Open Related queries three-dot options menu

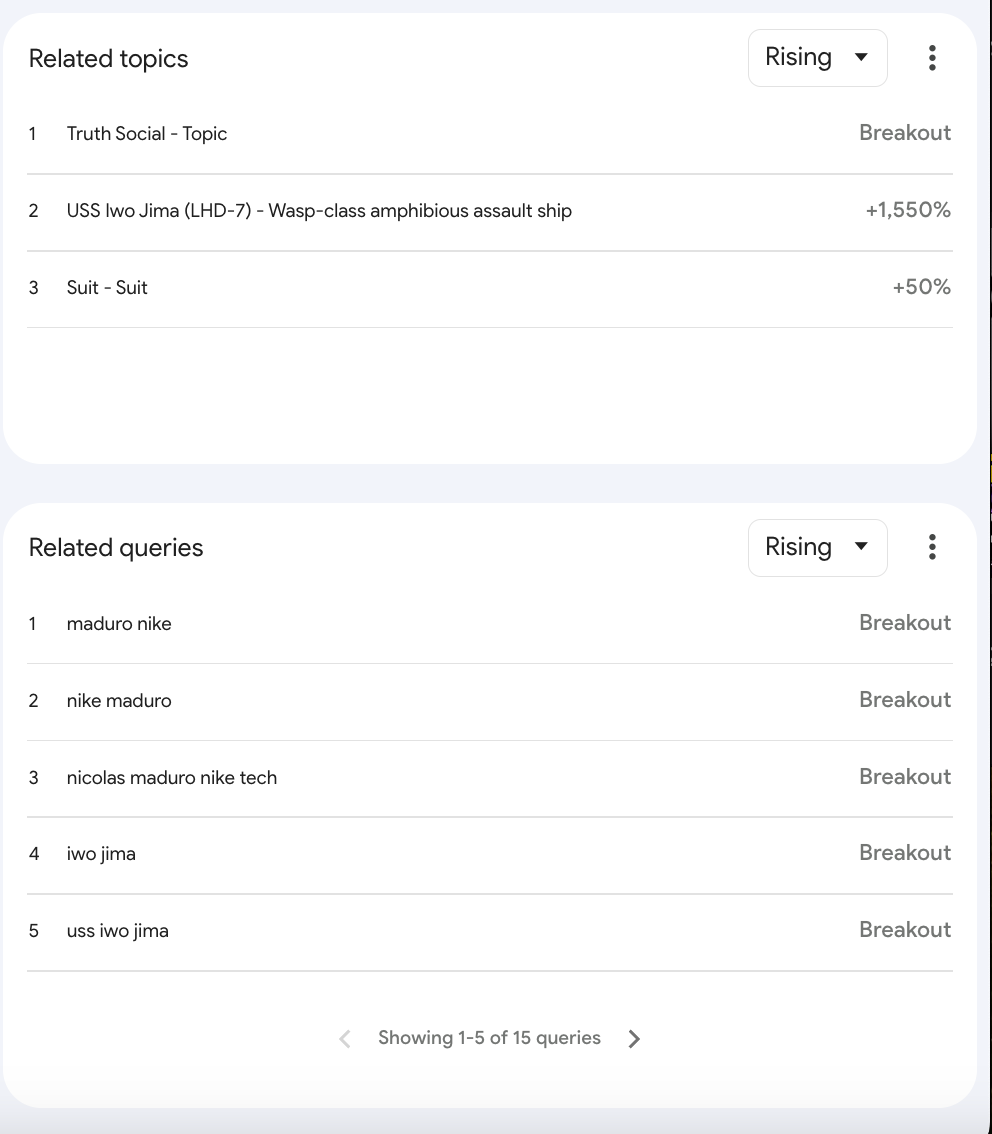coord(931,547)
